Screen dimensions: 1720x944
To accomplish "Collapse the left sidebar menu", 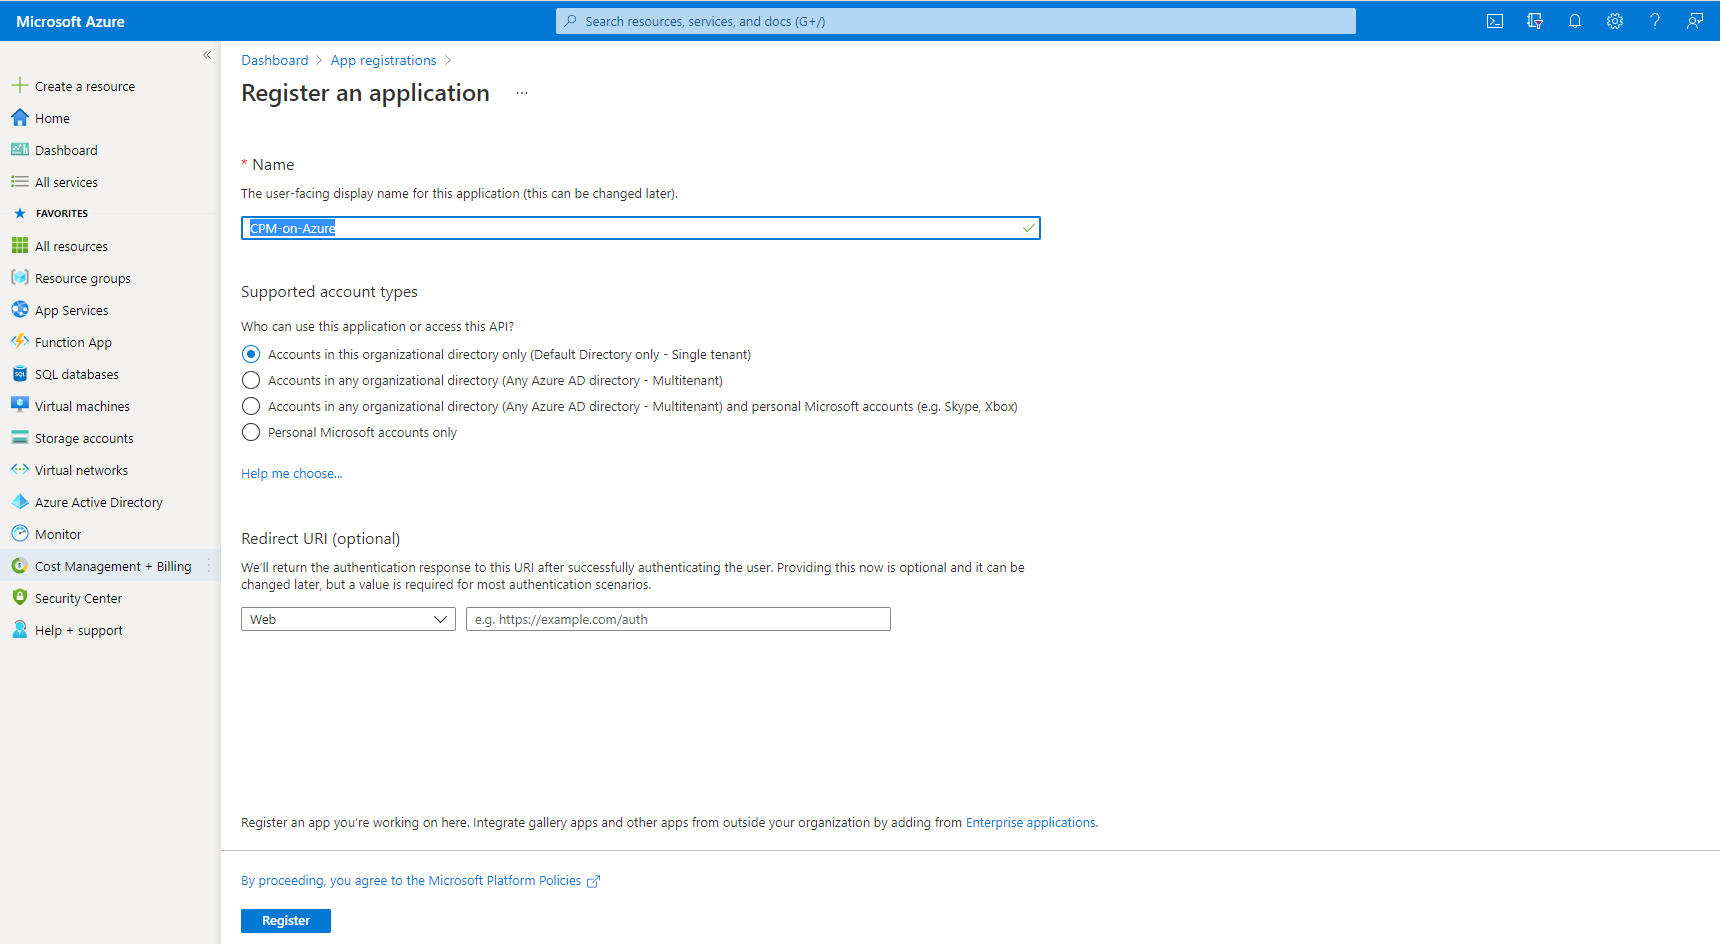I will click(207, 55).
